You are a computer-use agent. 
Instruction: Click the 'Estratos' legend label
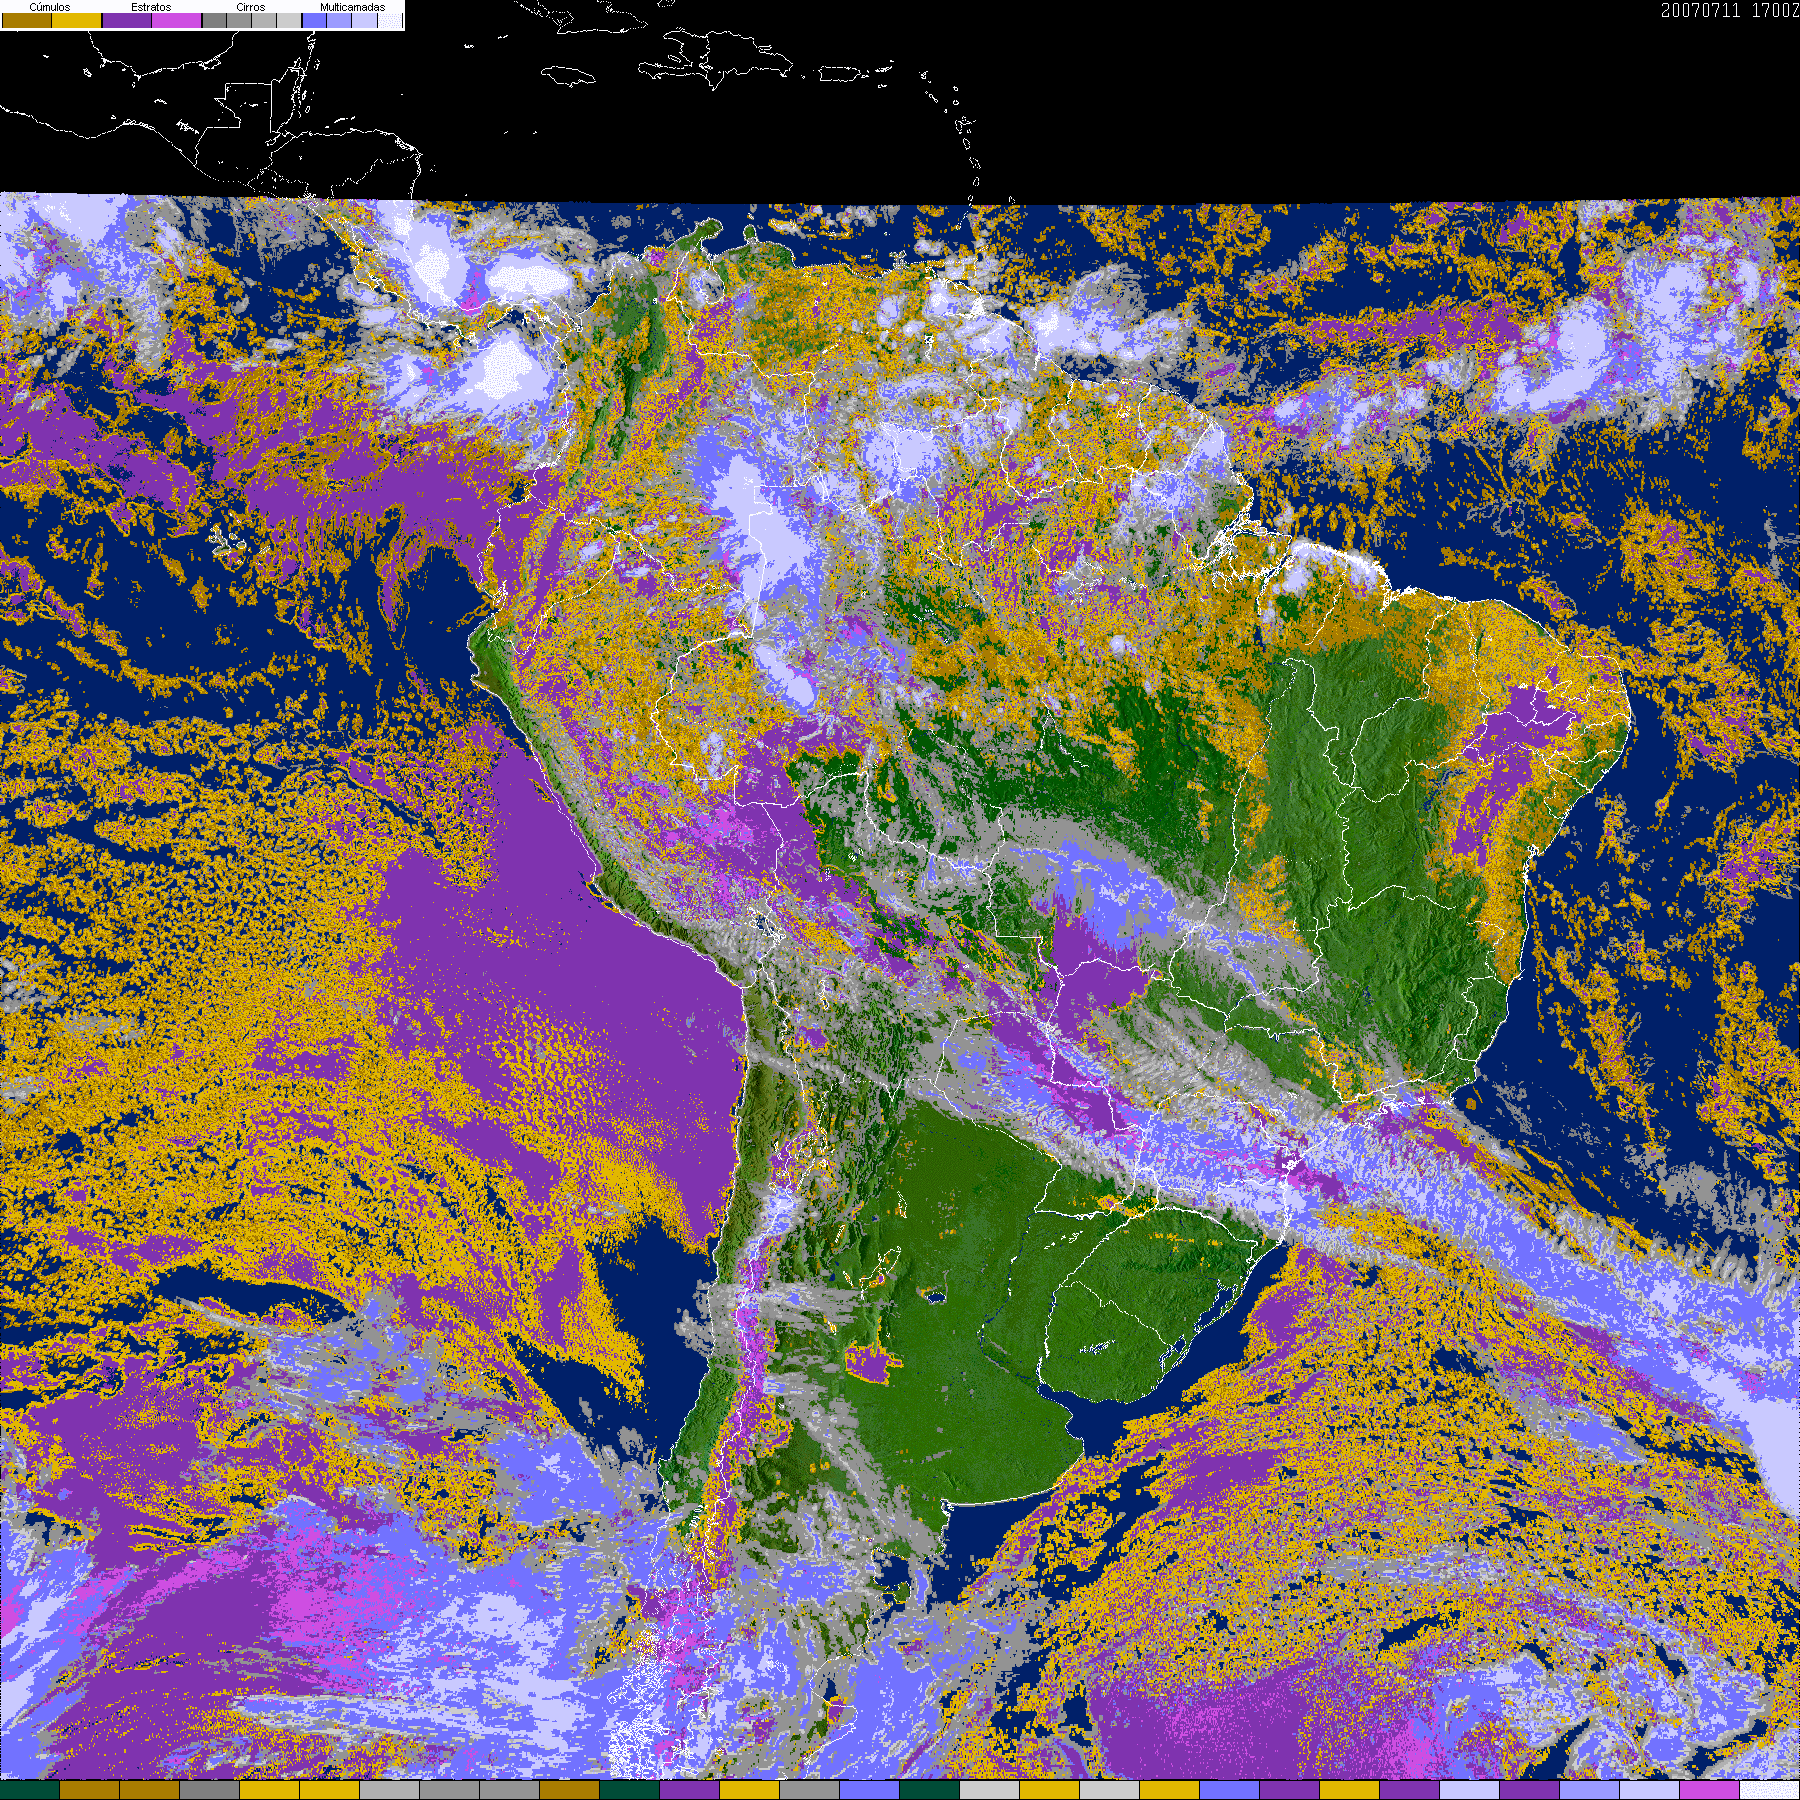click(151, 7)
